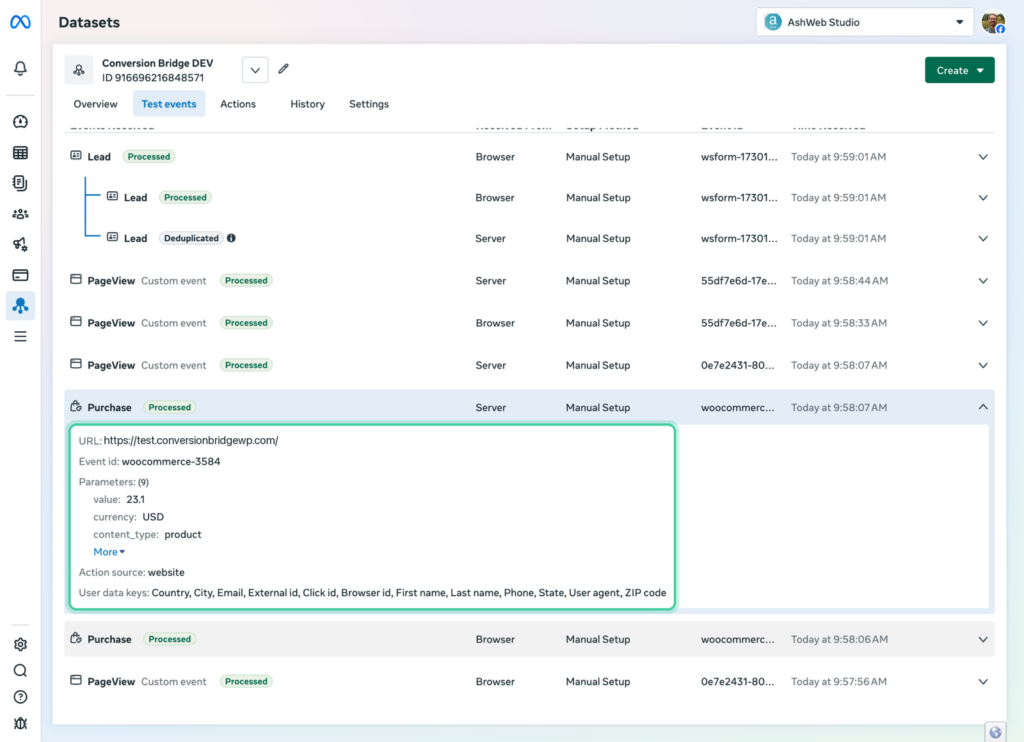The width and height of the screenshot is (1024, 742).
Task: Open settings gear in sidebar
Action: (20, 644)
